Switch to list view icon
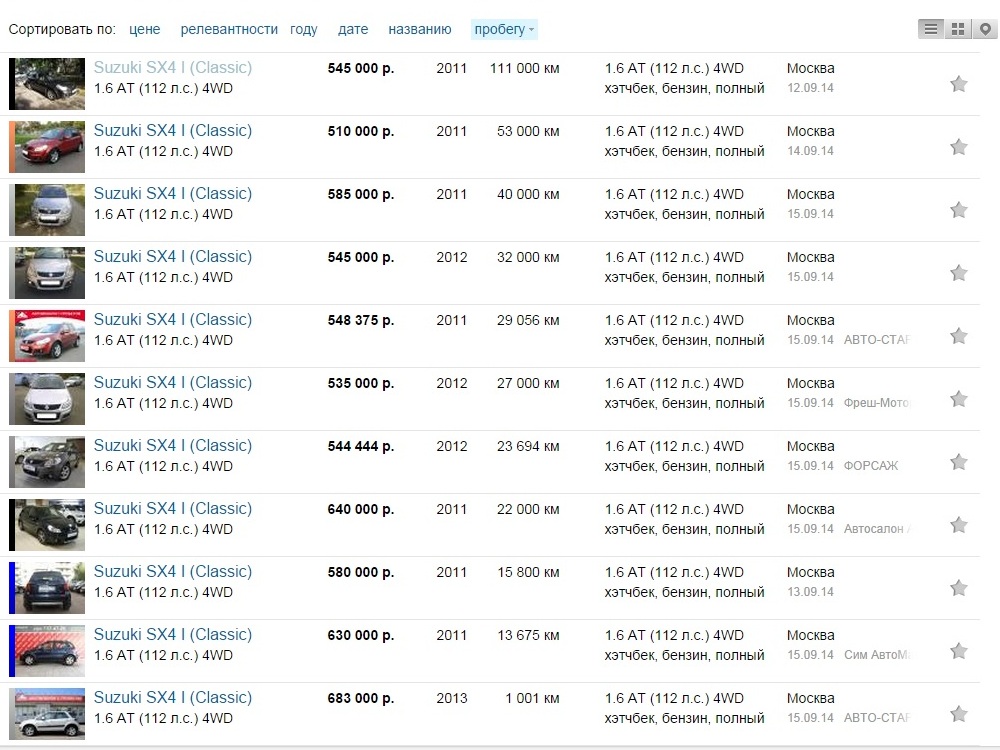Screen dimensions: 1000x750 (931, 29)
